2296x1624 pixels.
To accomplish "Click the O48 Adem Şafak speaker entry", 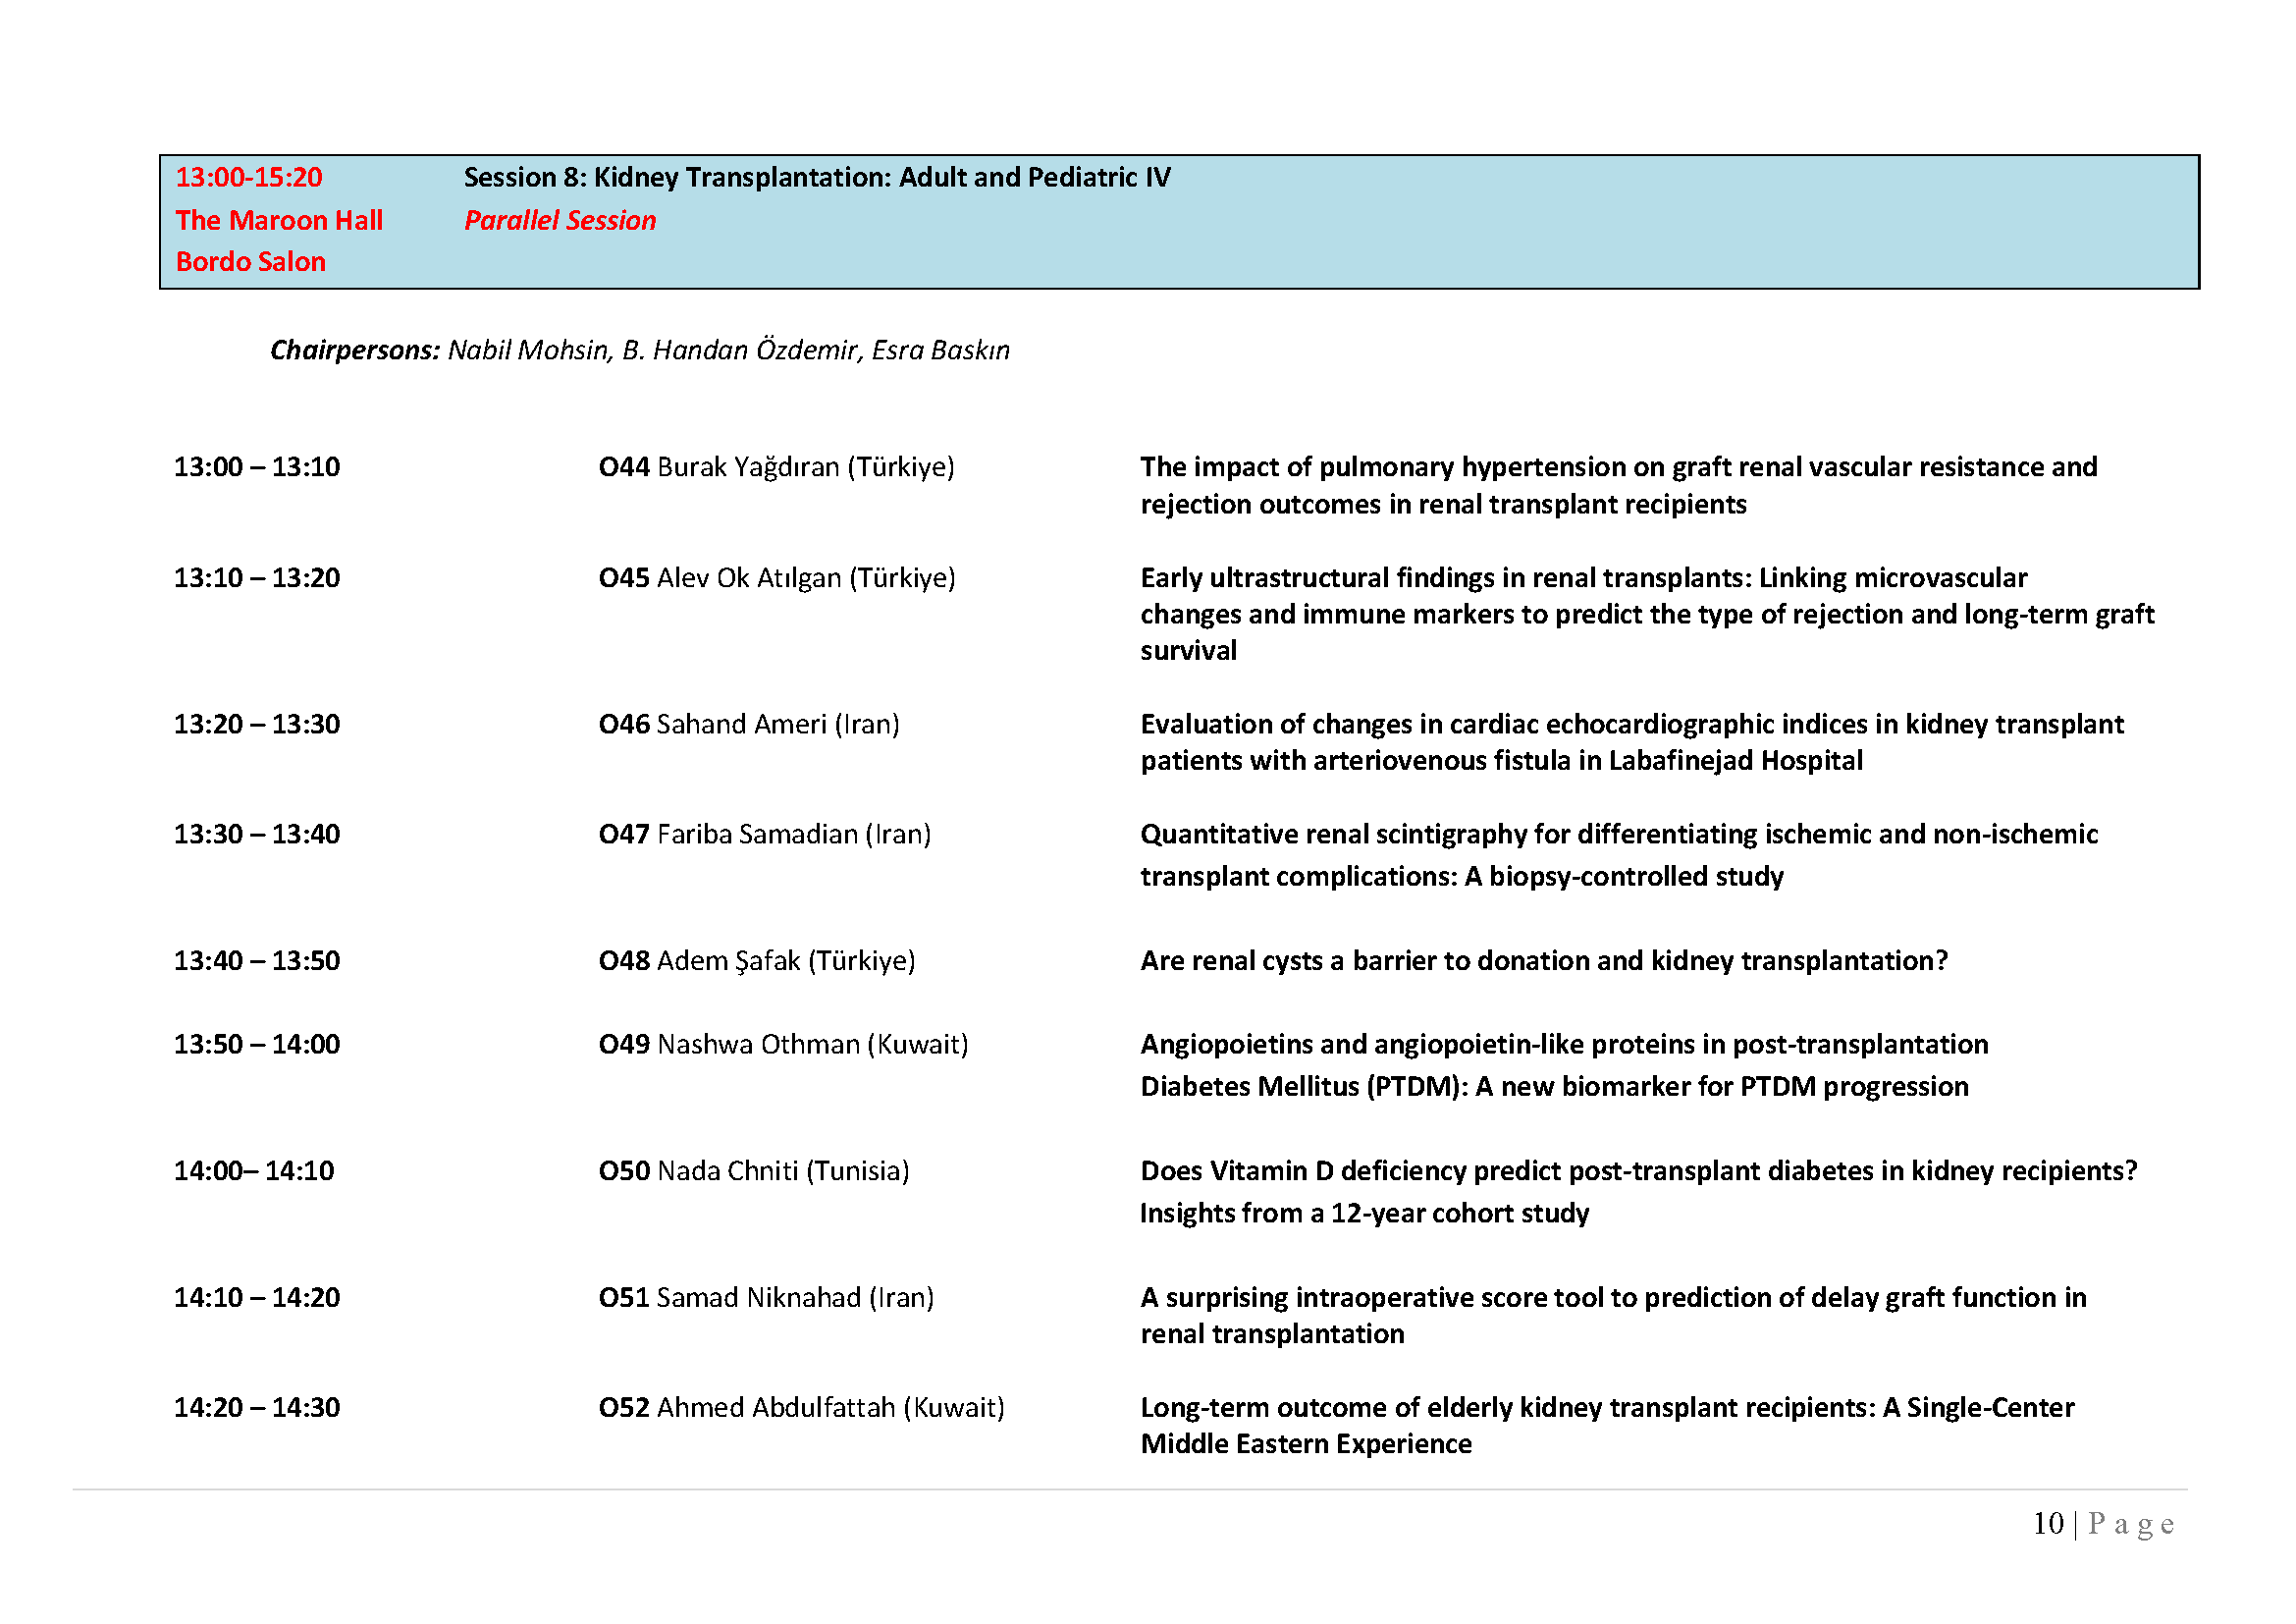I will coord(756,961).
